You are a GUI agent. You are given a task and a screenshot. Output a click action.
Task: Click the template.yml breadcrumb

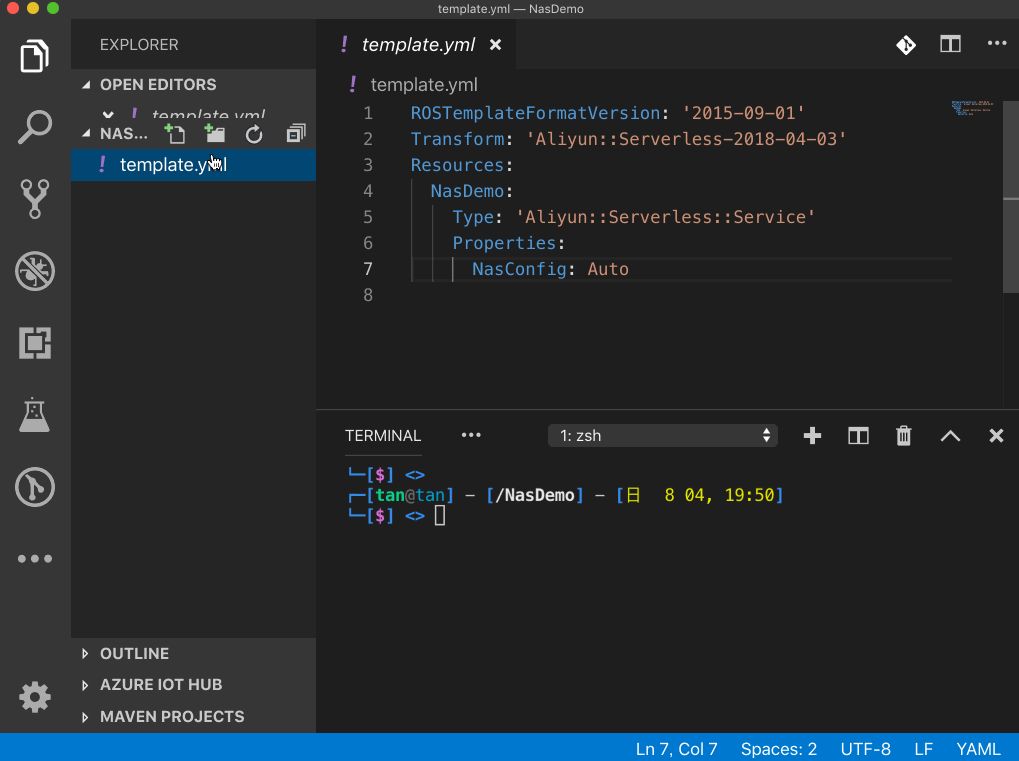pos(424,84)
